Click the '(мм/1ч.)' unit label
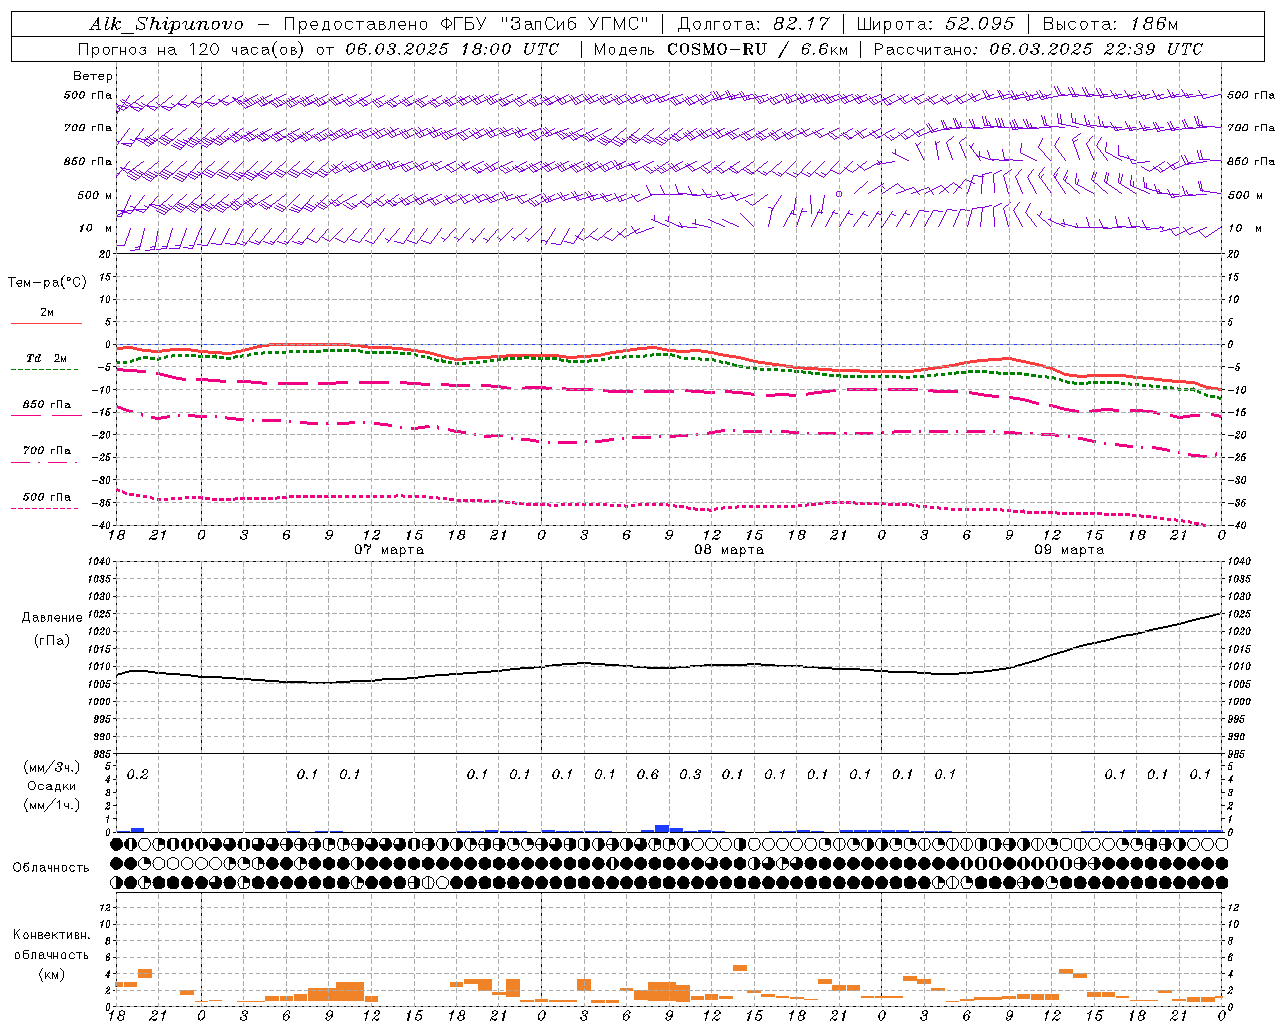Viewport: 1280px width, 1024px height. (51, 805)
